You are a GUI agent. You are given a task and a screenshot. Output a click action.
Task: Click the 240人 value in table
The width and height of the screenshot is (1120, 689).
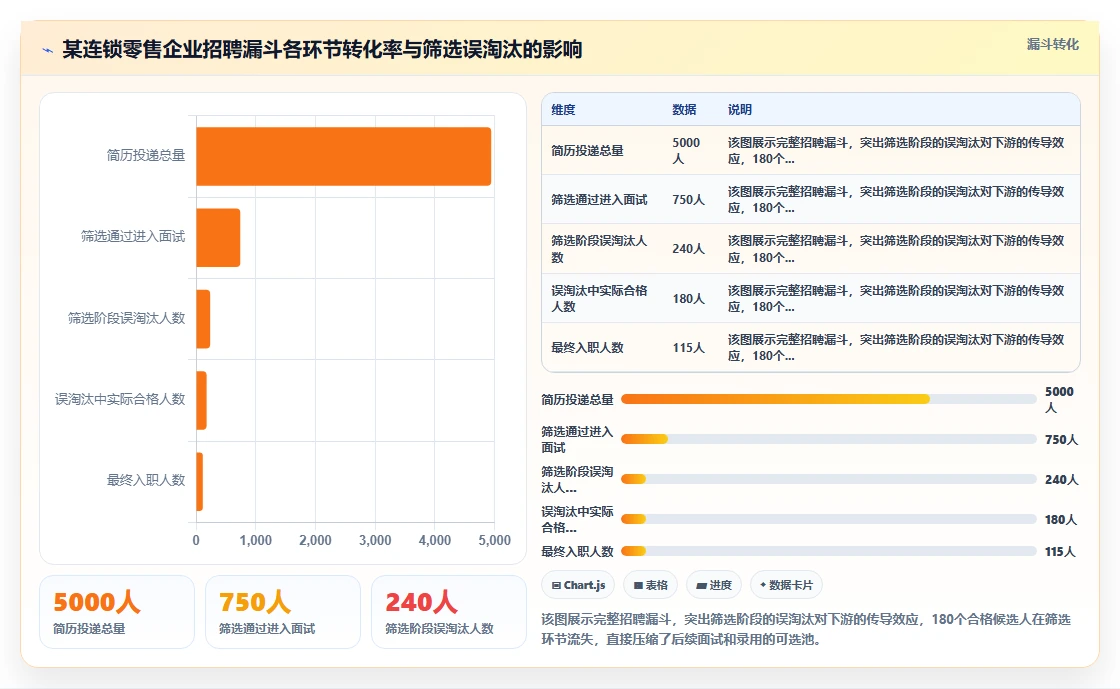pyautogui.click(x=688, y=249)
